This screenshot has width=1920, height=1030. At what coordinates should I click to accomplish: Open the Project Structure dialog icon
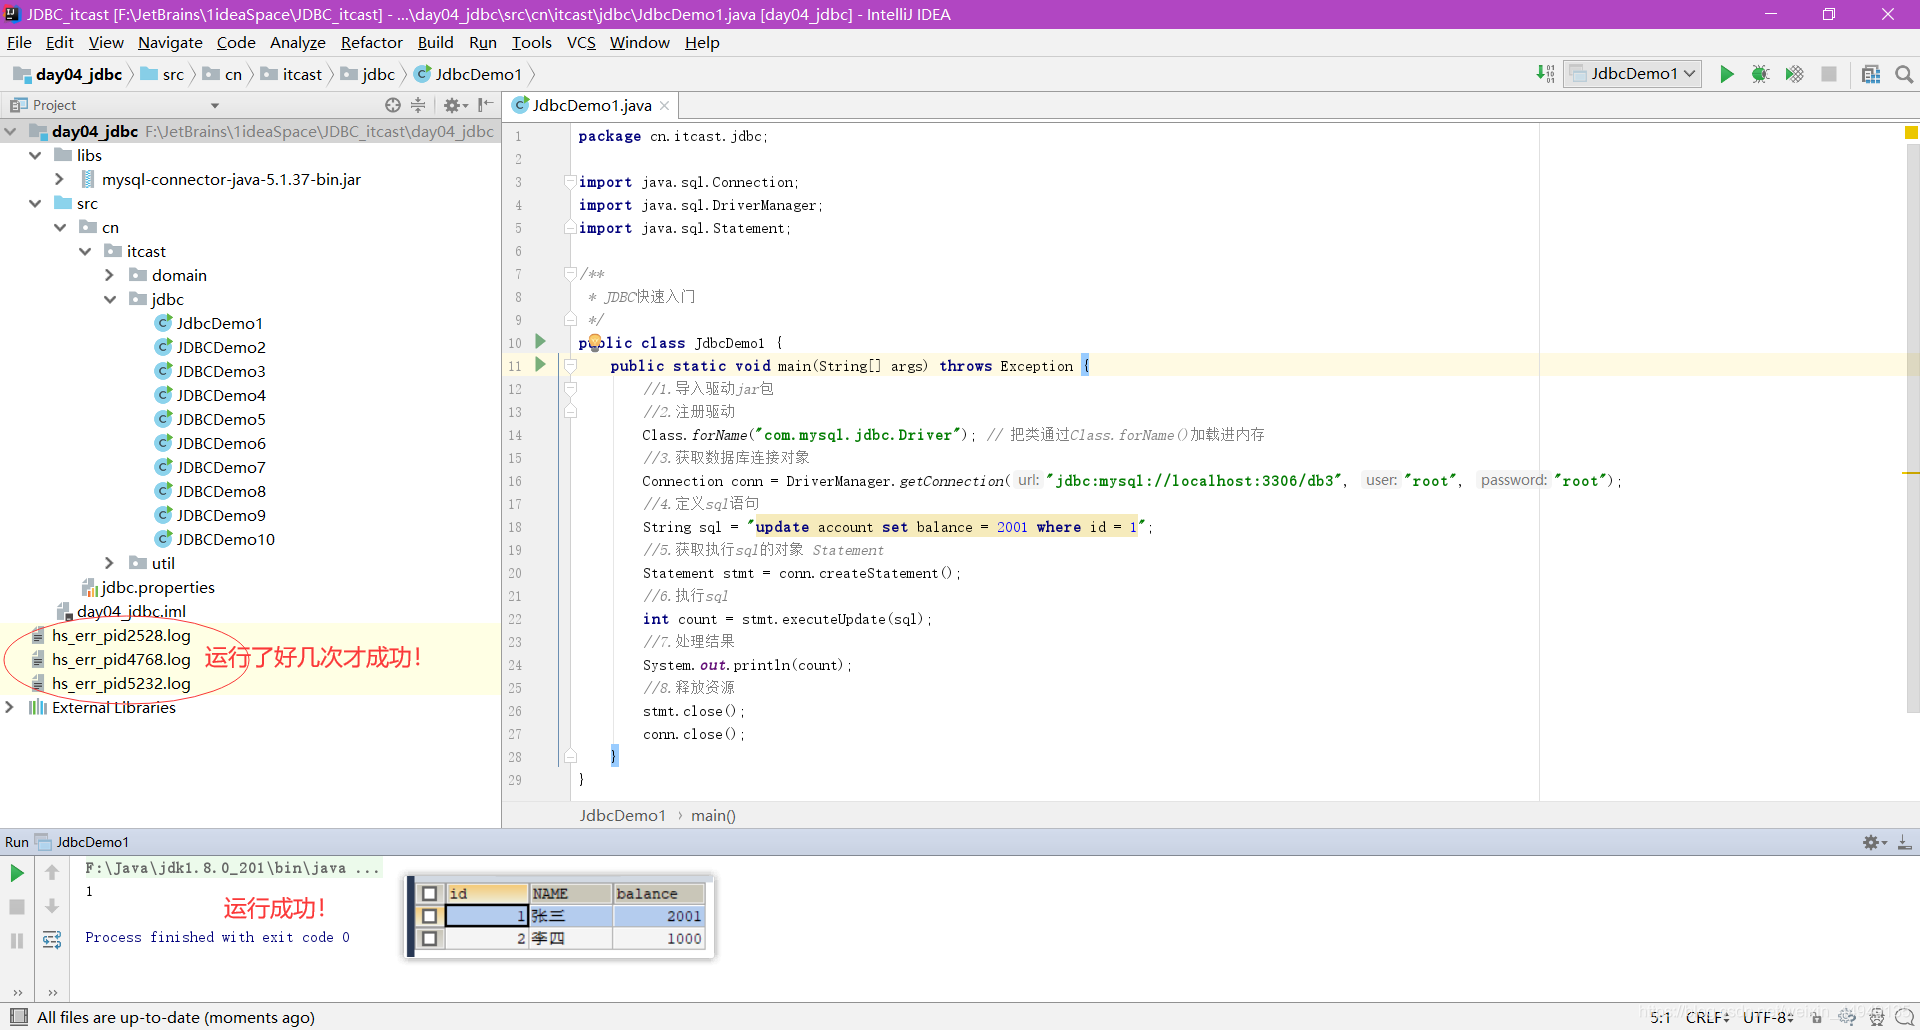point(1871,74)
